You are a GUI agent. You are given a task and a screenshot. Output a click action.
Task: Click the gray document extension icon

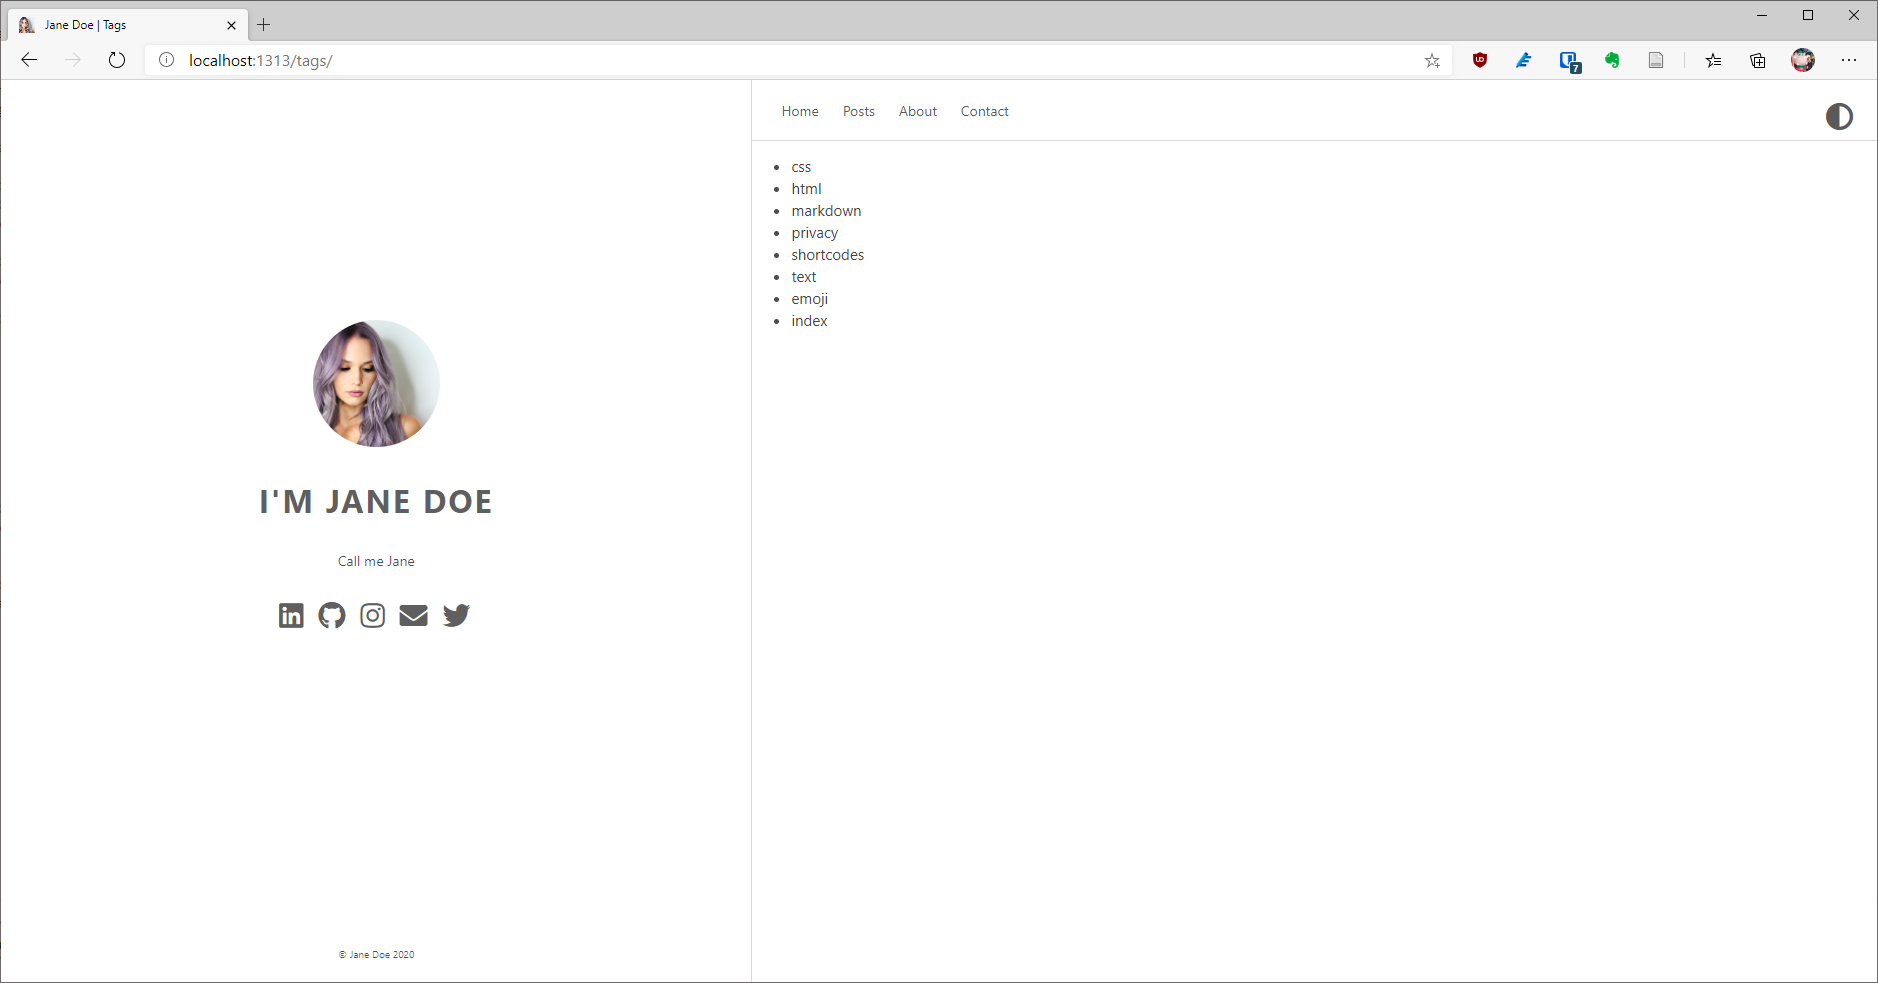pos(1656,60)
